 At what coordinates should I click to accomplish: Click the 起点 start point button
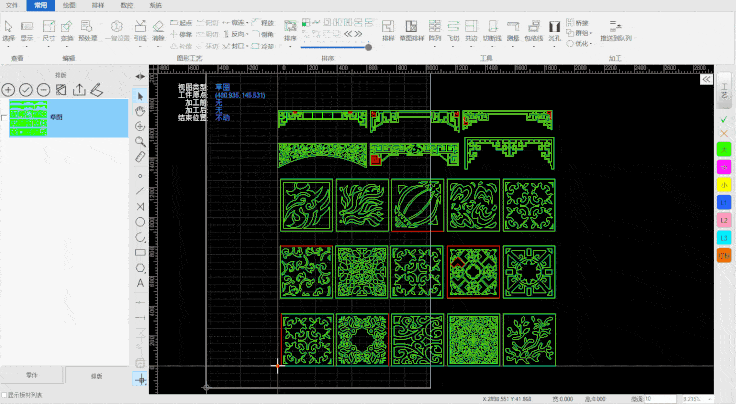coord(181,23)
